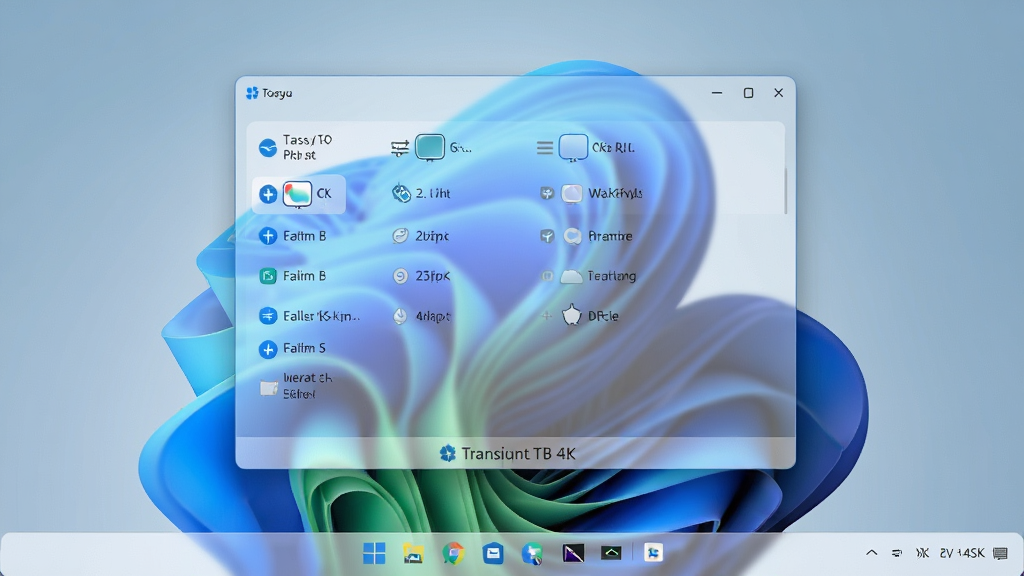The width and height of the screenshot is (1024, 576).
Task: Click the Transiunt TB 4K footer label
Action: 519,454
